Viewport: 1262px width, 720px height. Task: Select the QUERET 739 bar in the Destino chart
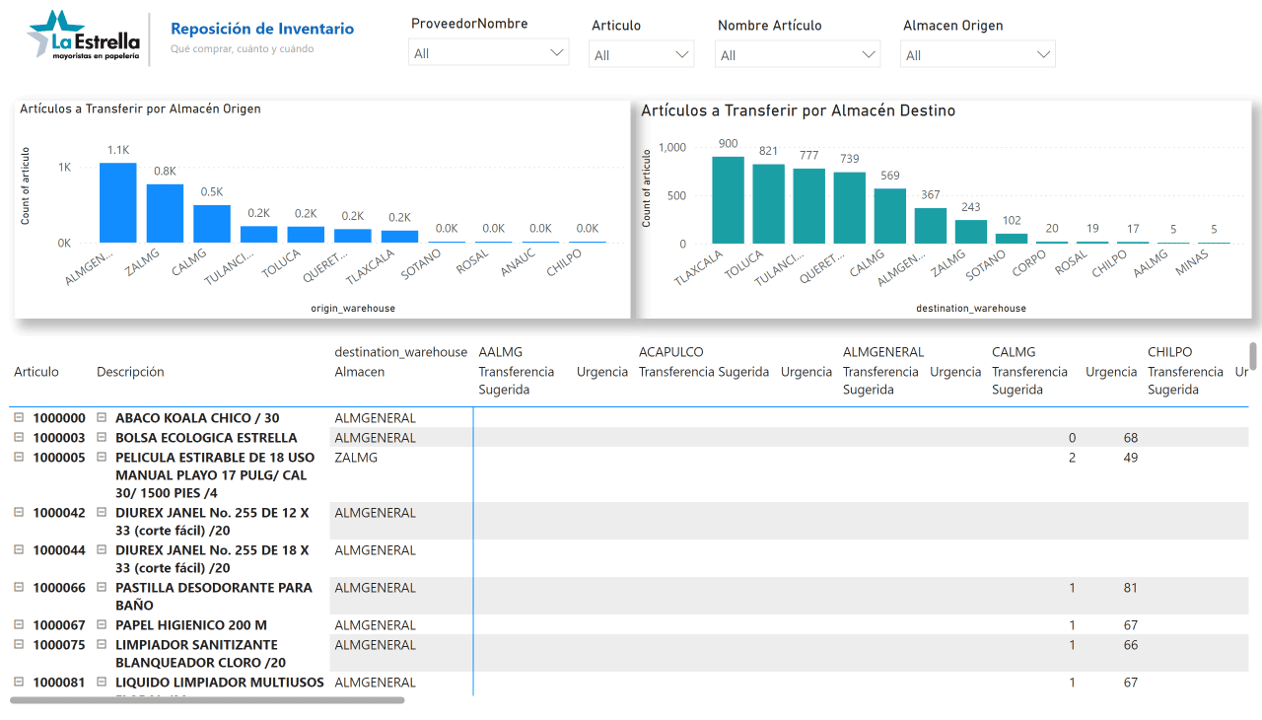click(x=849, y=208)
